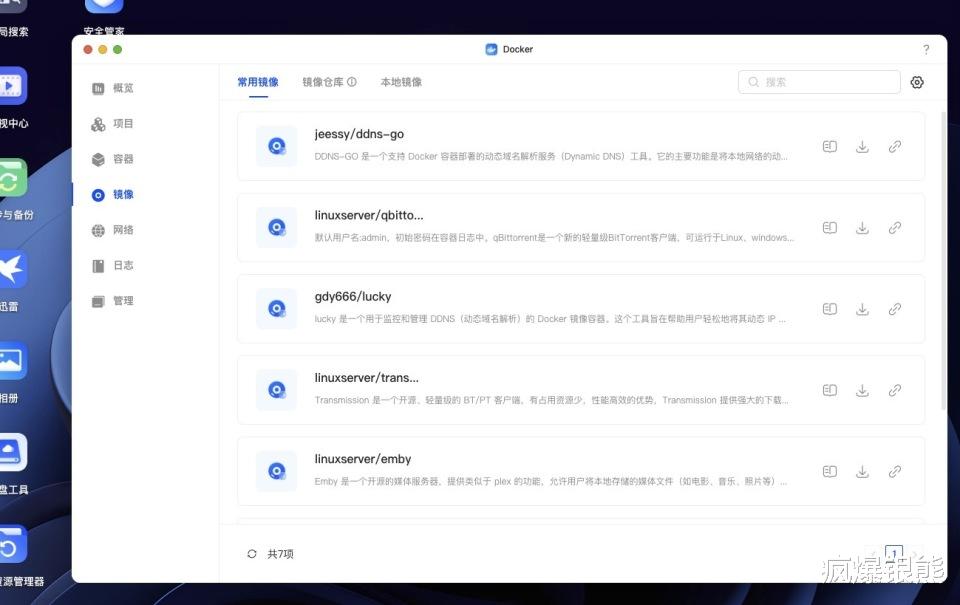This screenshot has width=960, height=605.
Task: Click the refresh icon beside 共7项
Action: (252, 554)
